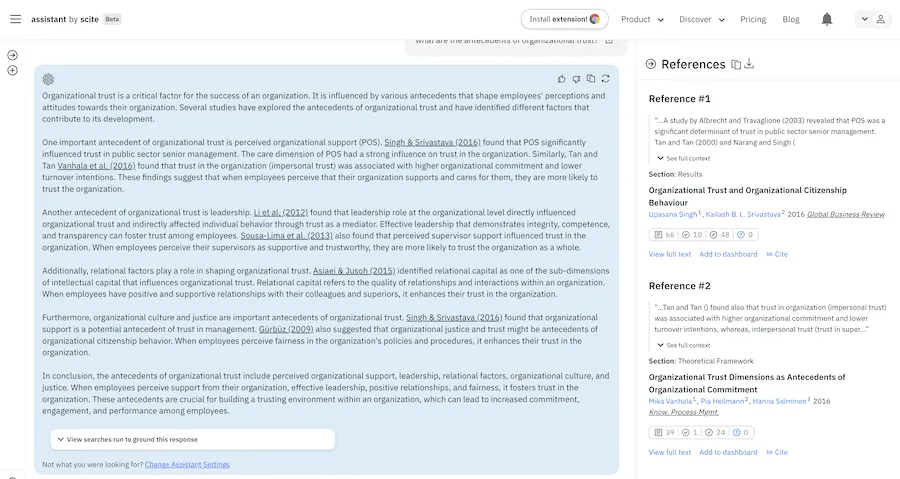This screenshot has height=479, width=900.
Task: Add Reference #1 to dashboard
Action: (x=728, y=254)
